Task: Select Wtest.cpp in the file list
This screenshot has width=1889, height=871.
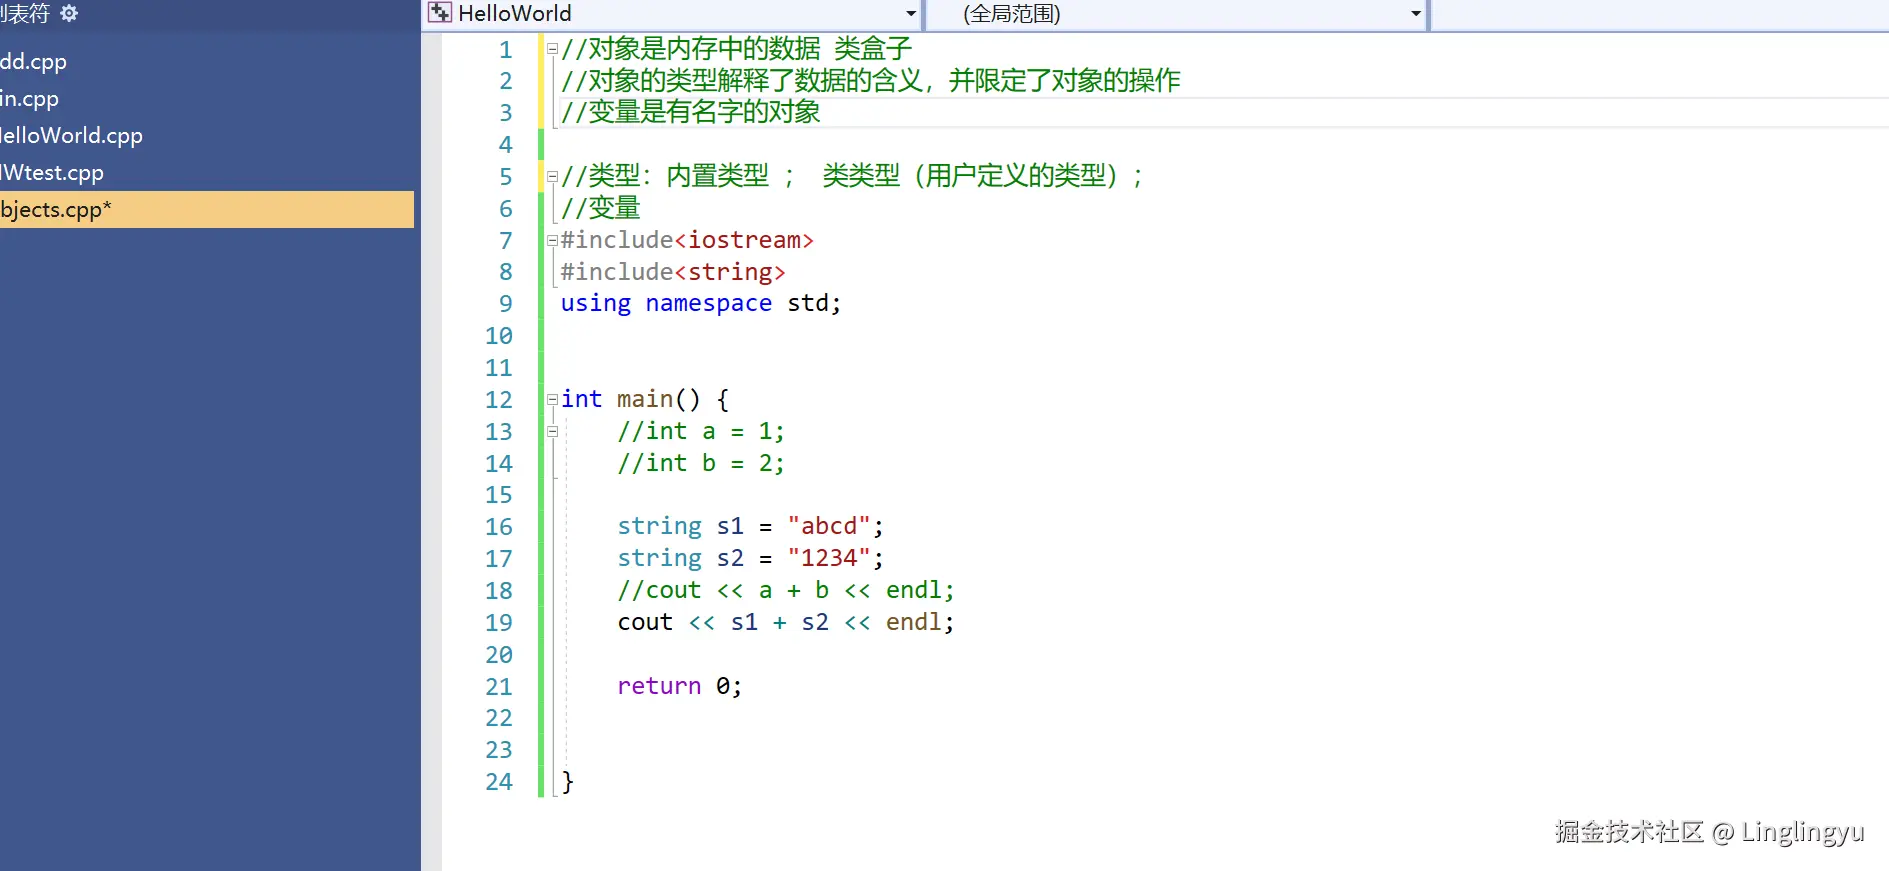Action: (52, 172)
